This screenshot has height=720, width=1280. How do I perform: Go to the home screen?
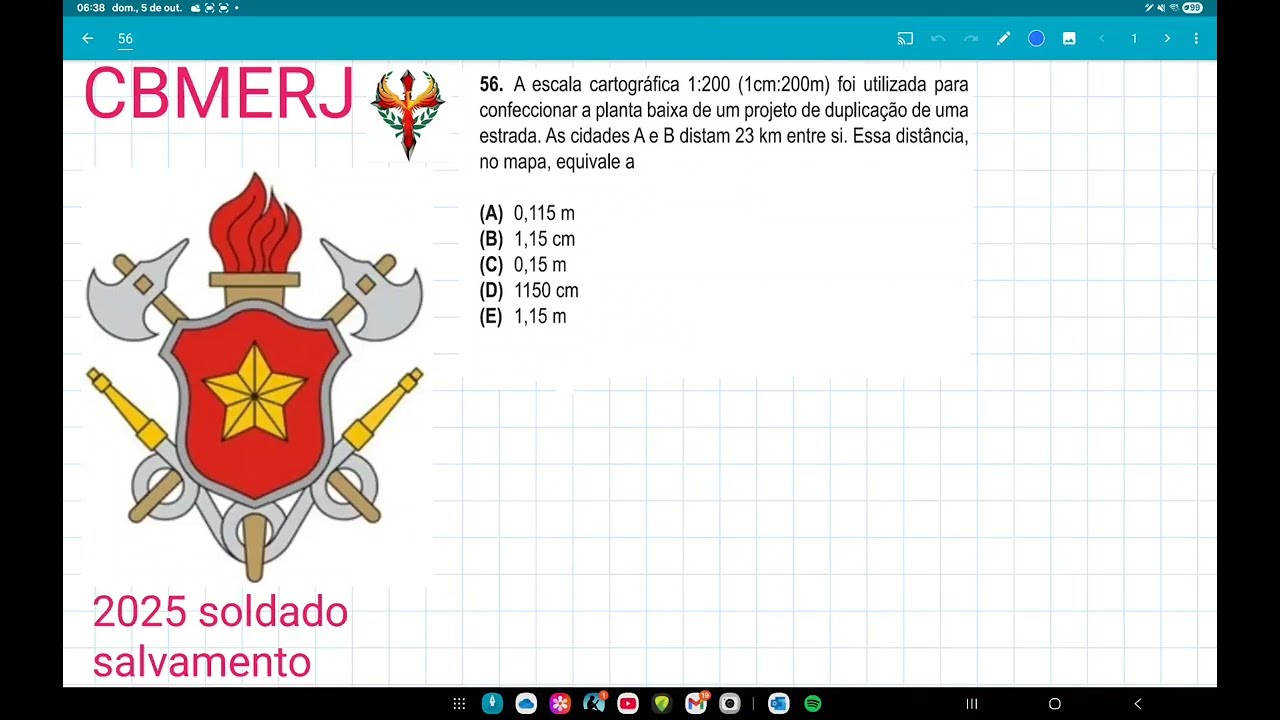pyautogui.click(x=1054, y=704)
